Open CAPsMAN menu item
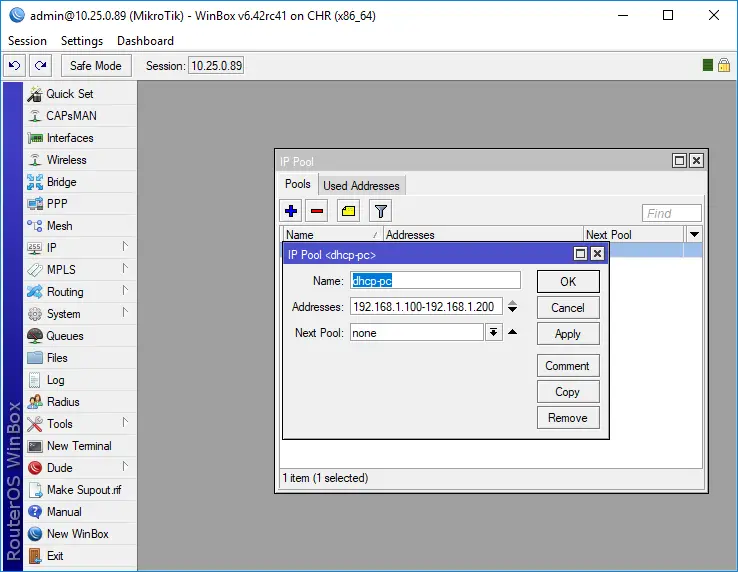 (80, 116)
